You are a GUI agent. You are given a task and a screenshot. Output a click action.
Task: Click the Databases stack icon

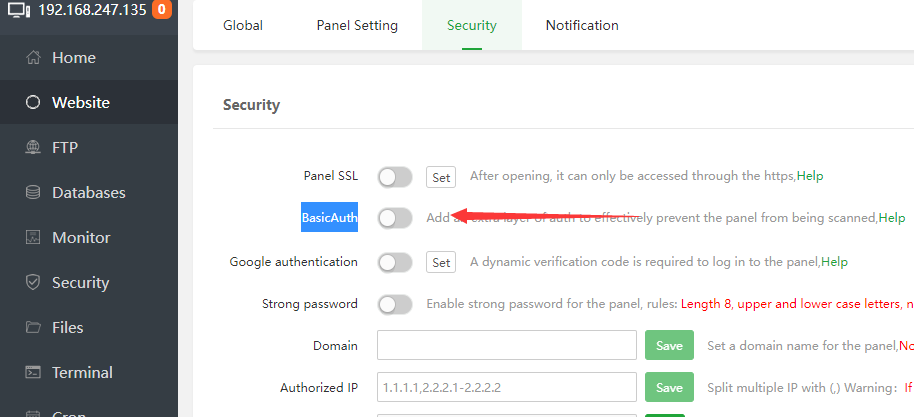tap(33, 192)
